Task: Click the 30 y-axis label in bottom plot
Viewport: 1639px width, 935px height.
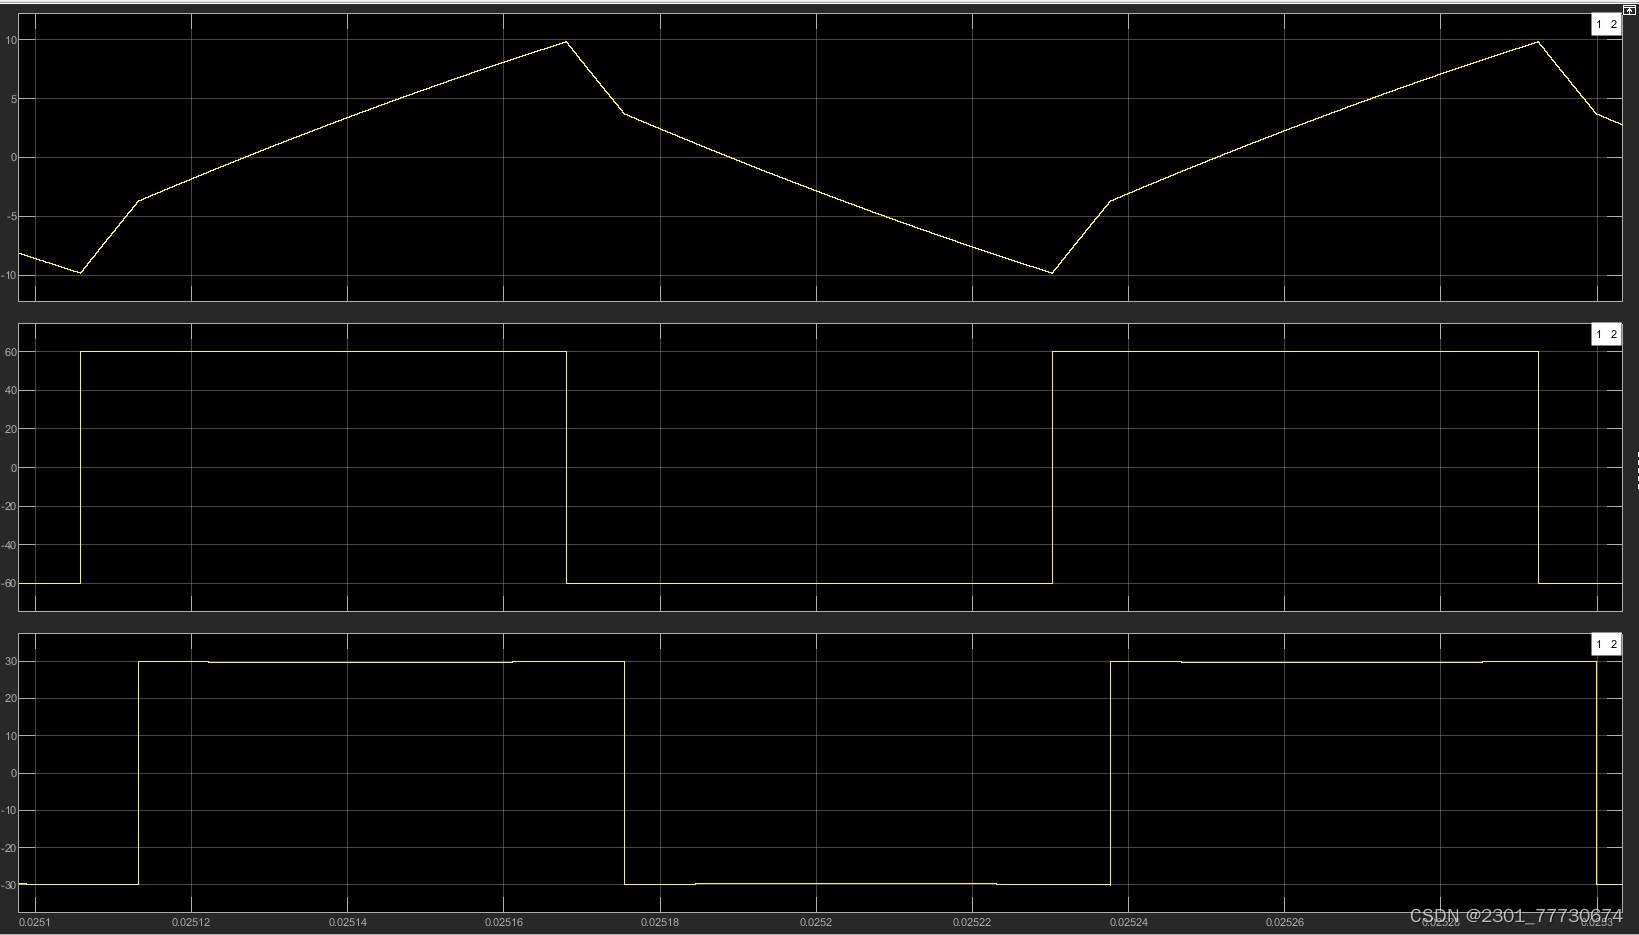Action: 11,661
